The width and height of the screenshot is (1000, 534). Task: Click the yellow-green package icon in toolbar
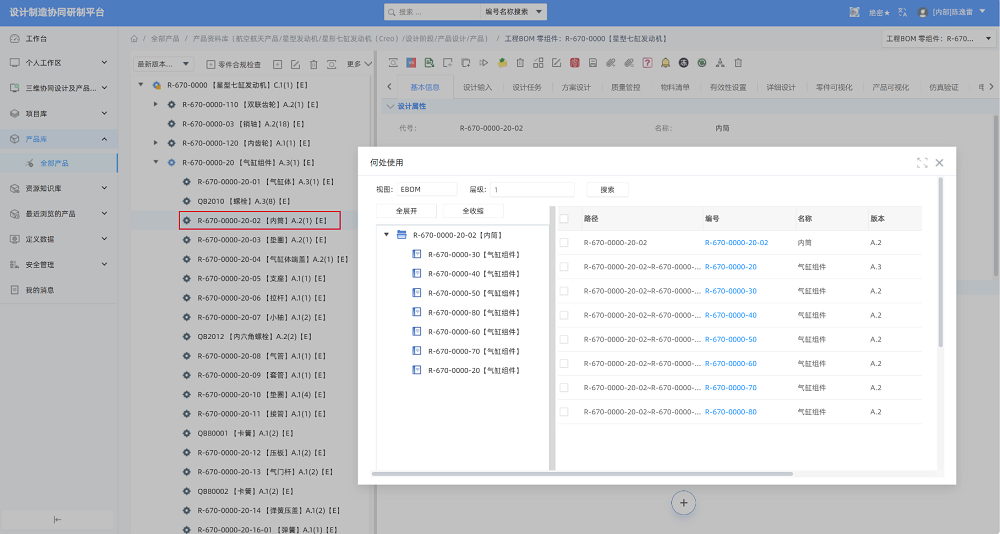tap(503, 63)
